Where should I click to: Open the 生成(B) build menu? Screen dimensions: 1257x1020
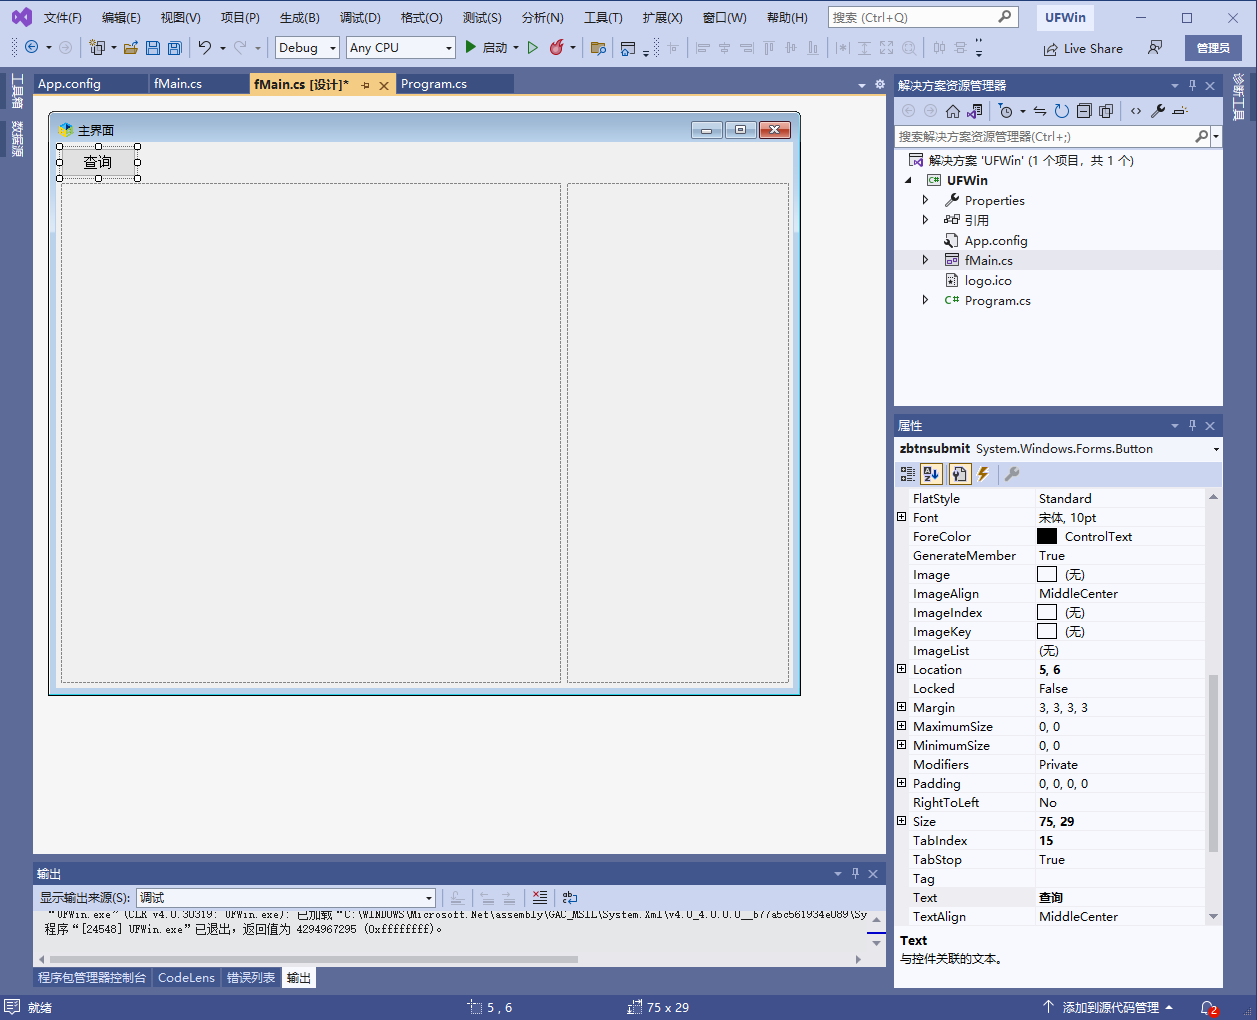tap(299, 18)
